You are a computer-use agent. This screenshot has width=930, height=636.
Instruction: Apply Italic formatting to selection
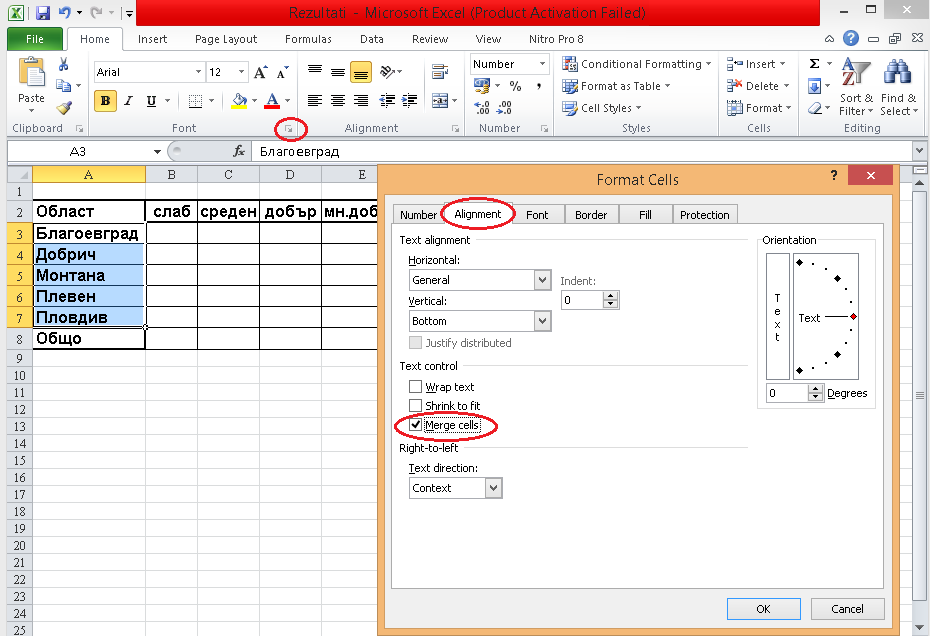pos(129,101)
